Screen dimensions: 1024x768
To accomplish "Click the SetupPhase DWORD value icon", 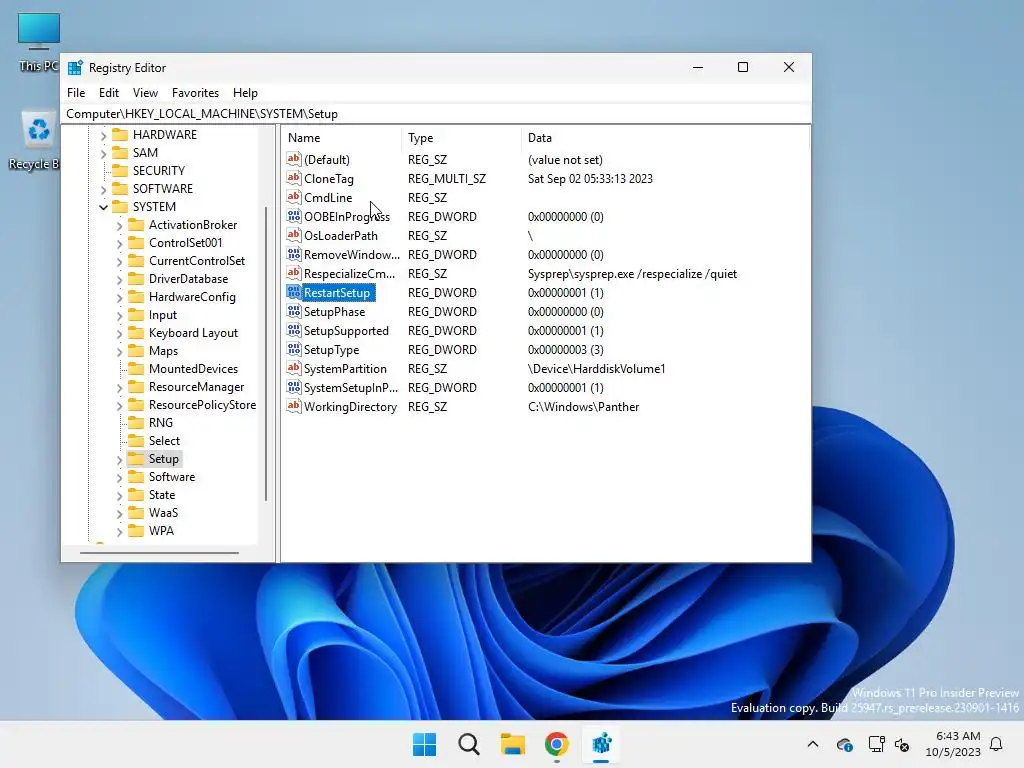I will click(x=294, y=312).
